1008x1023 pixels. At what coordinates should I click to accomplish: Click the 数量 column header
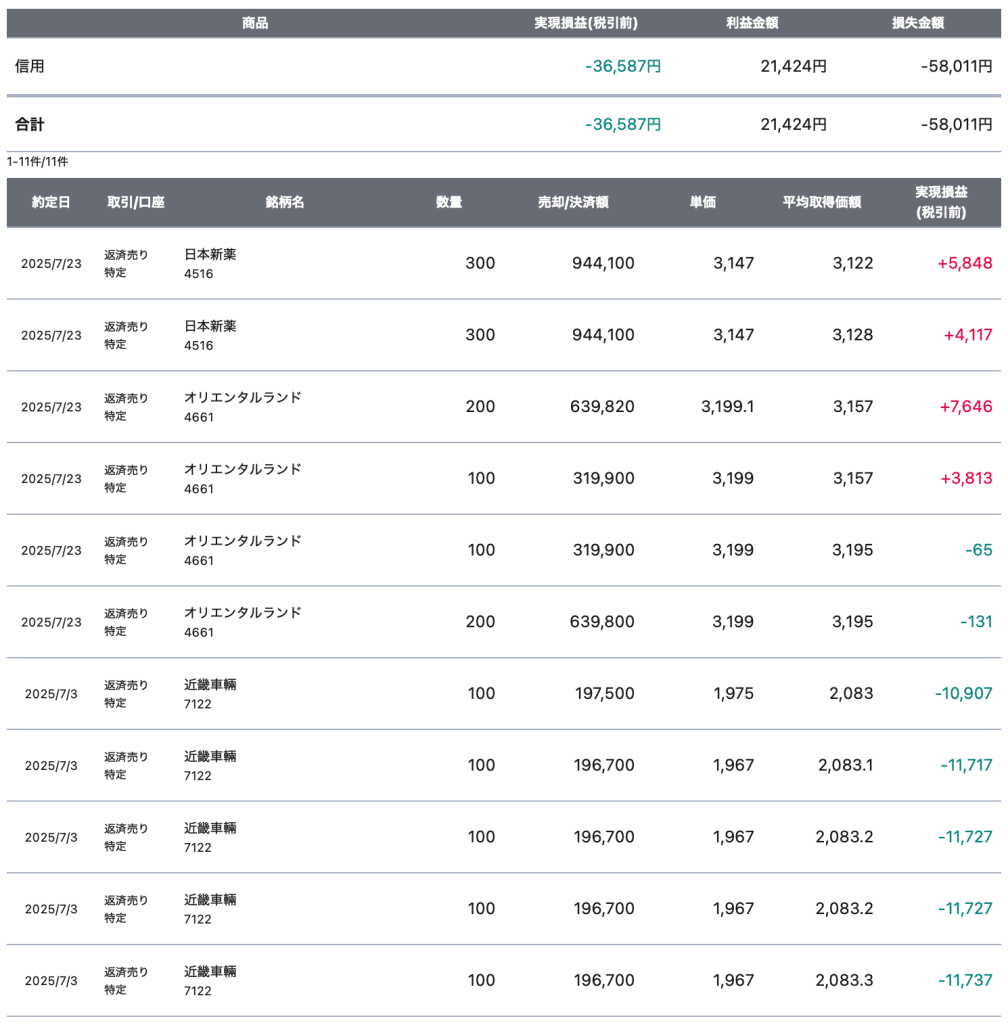coord(449,202)
